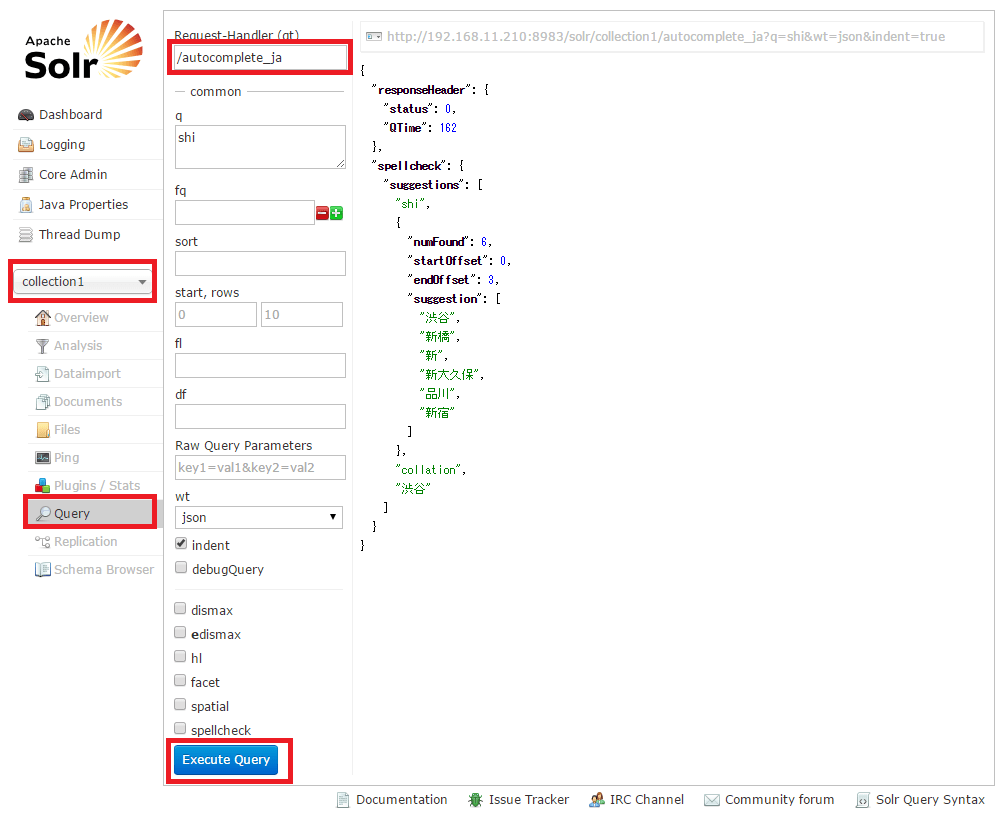
Task: Click the Community forum envelope icon
Action: click(711, 799)
